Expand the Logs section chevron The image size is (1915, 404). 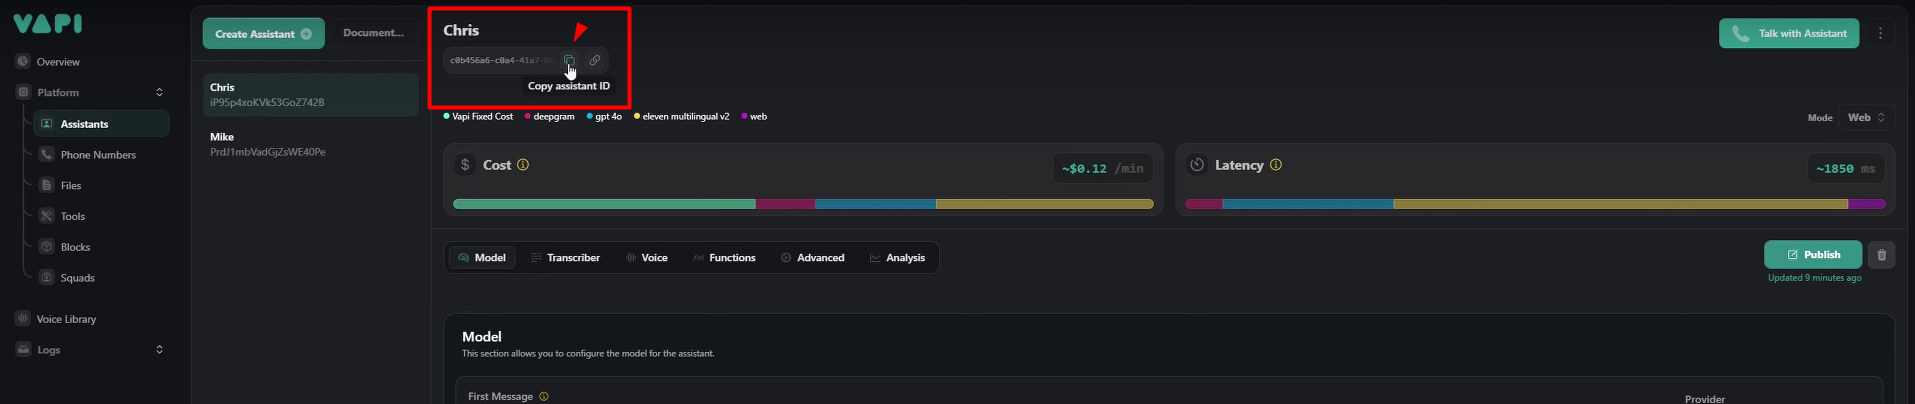click(x=159, y=349)
